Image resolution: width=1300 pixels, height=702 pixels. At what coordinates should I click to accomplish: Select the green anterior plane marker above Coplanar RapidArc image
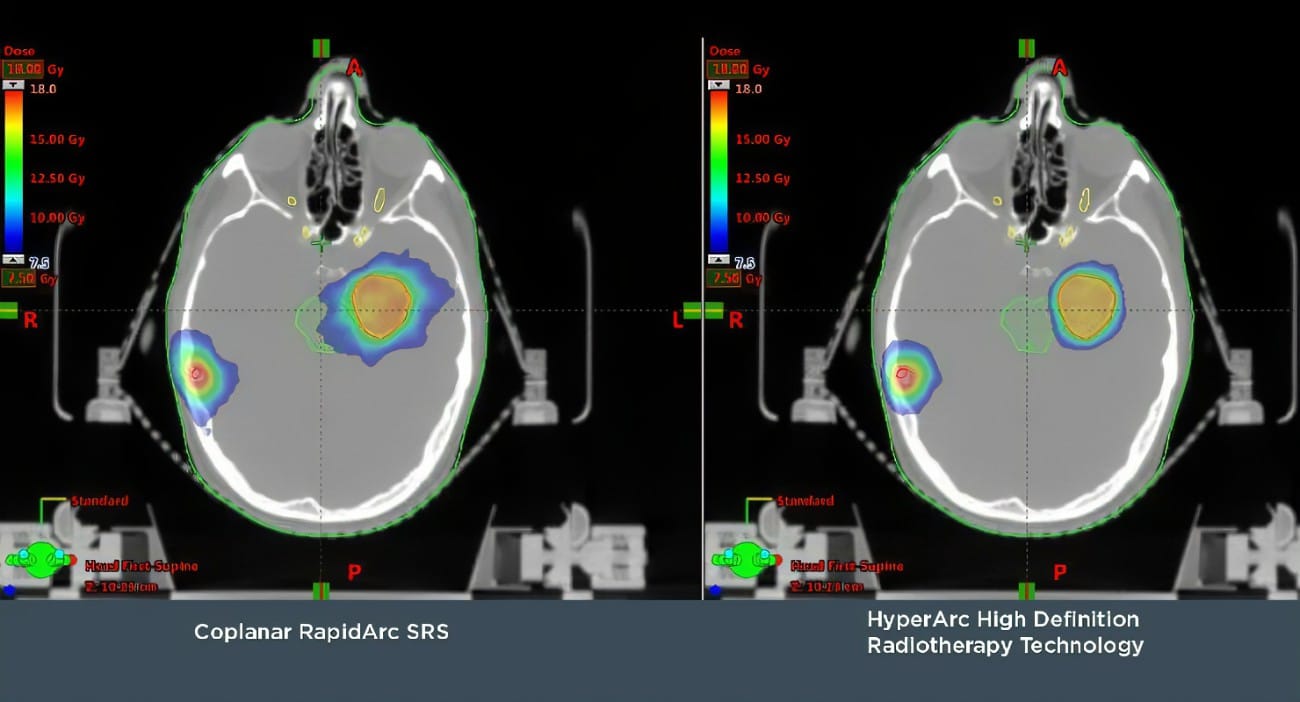click(321, 48)
